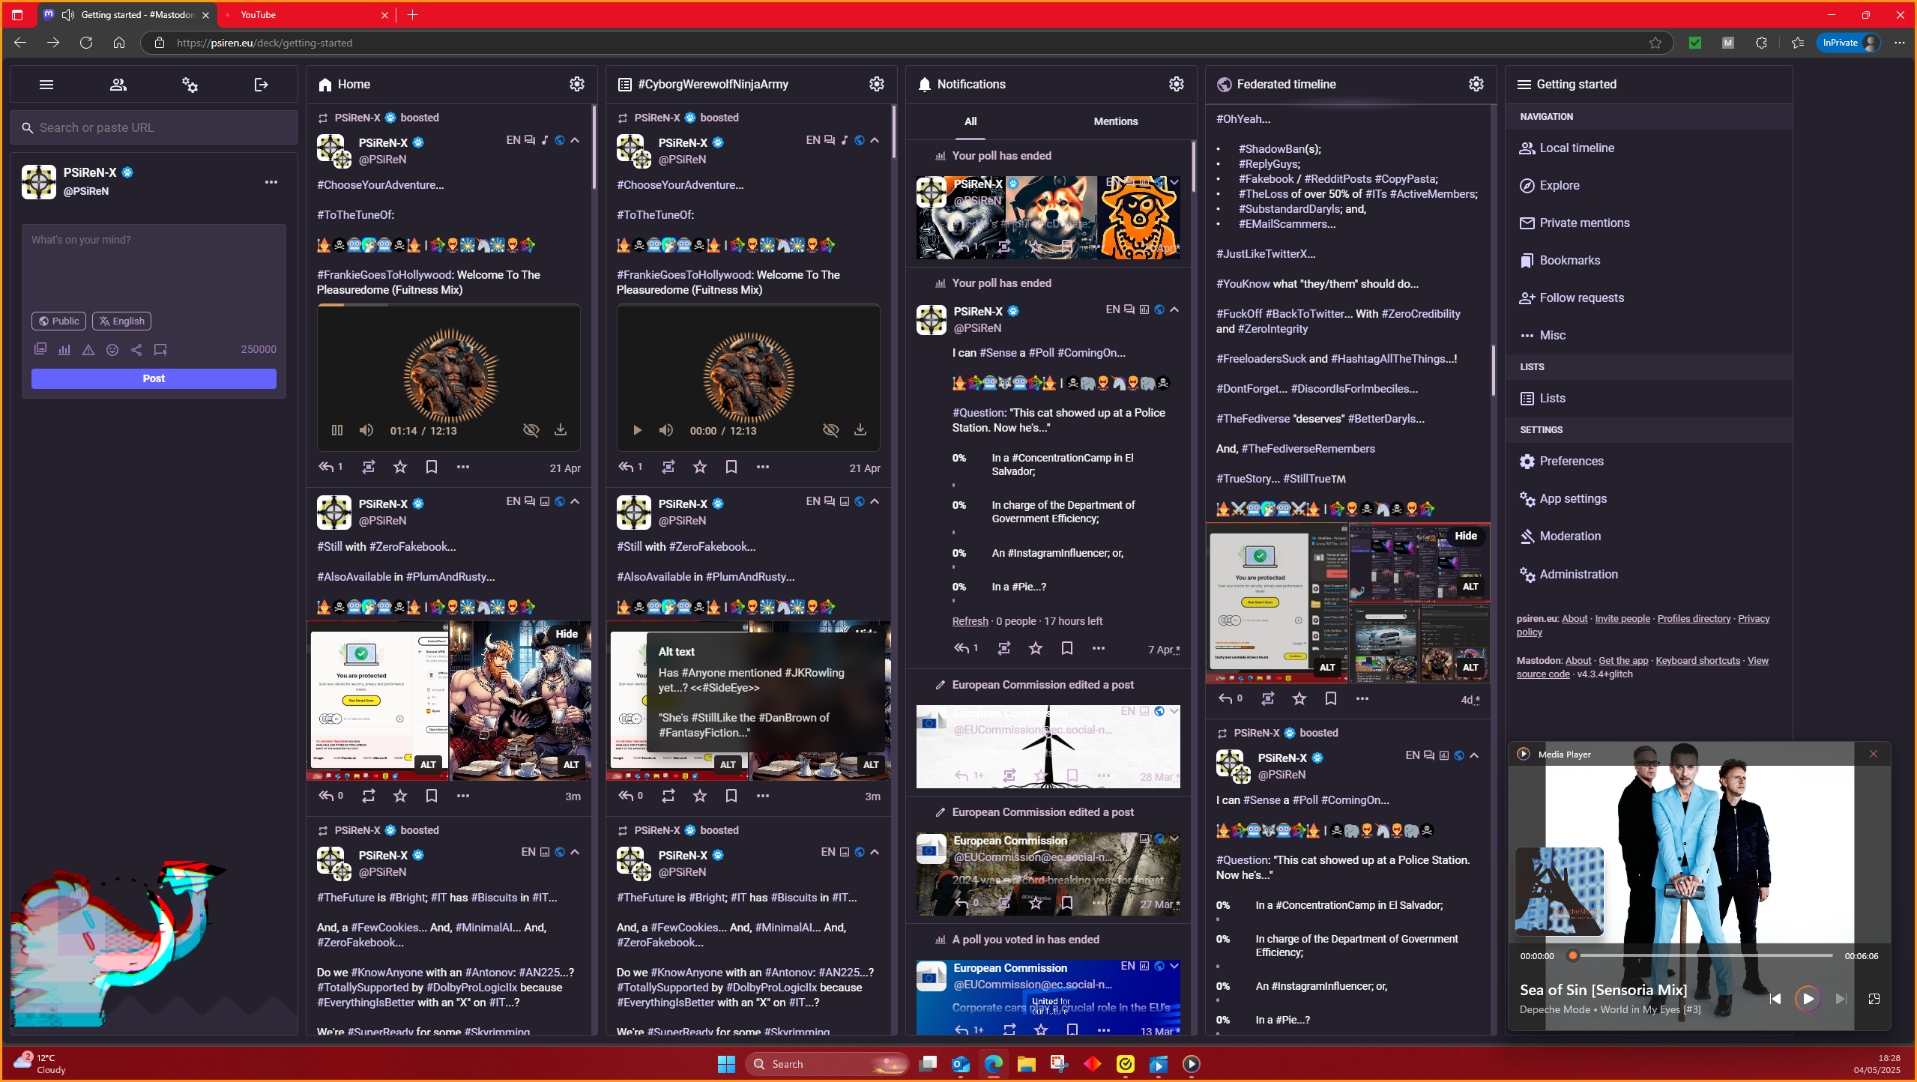Download audio in the Home column player
This screenshot has height=1082, width=1917.
[561, 430]
